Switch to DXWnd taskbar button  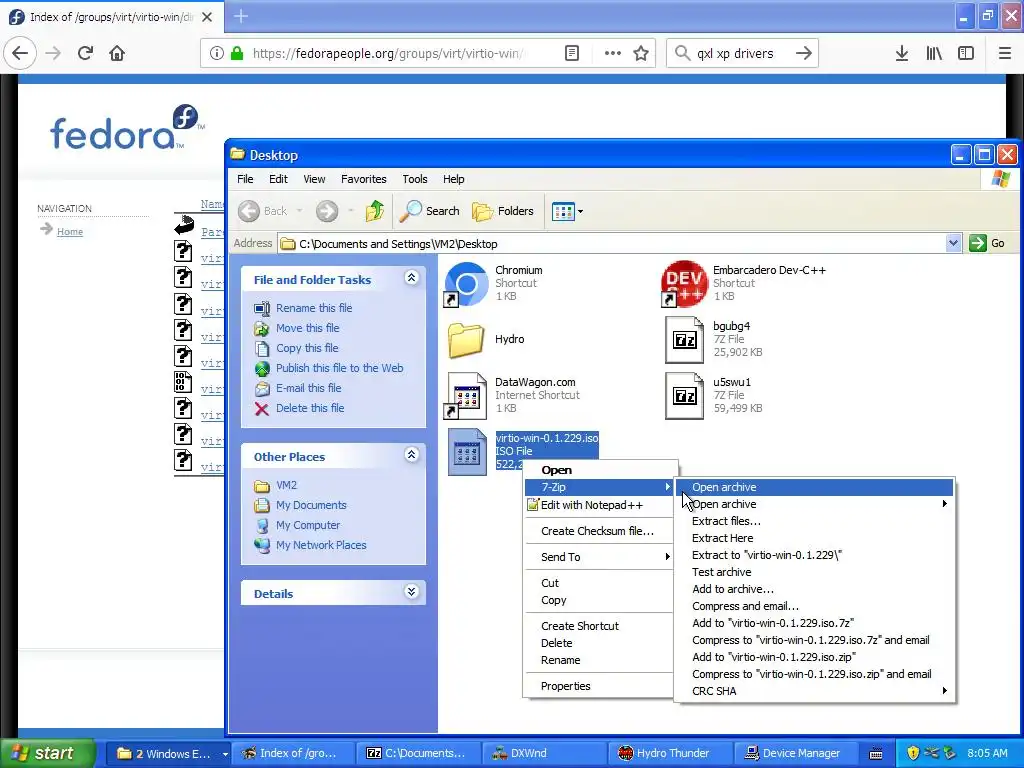coord(545,754)
